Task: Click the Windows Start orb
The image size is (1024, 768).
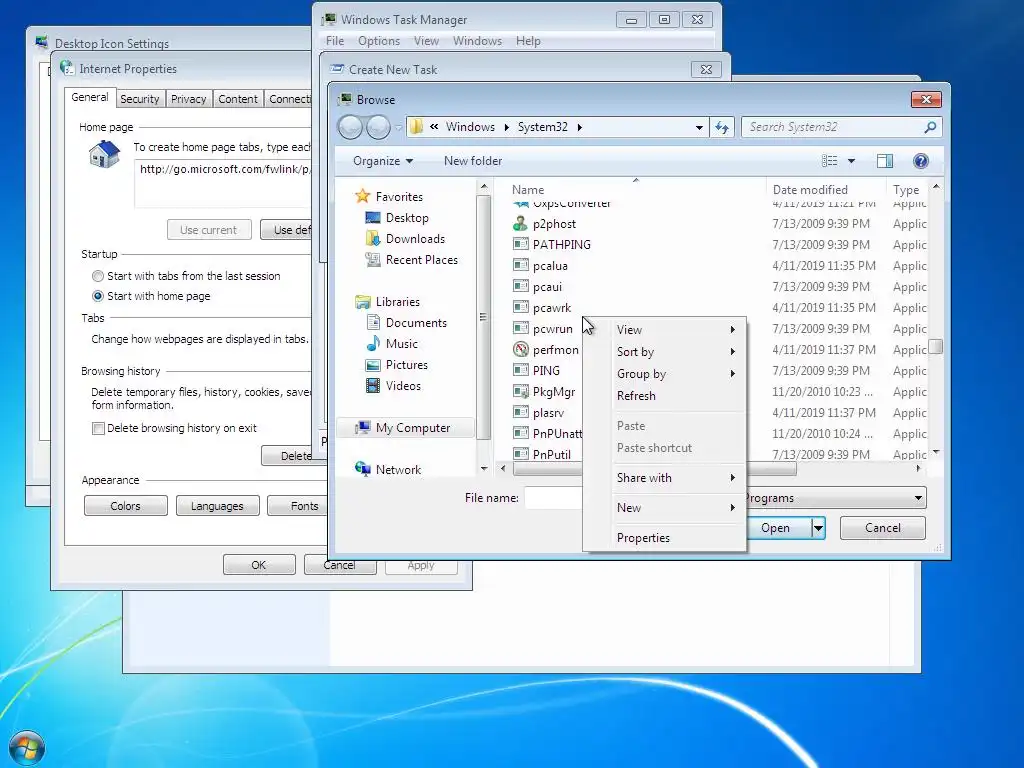Action: tap(27, 748)
